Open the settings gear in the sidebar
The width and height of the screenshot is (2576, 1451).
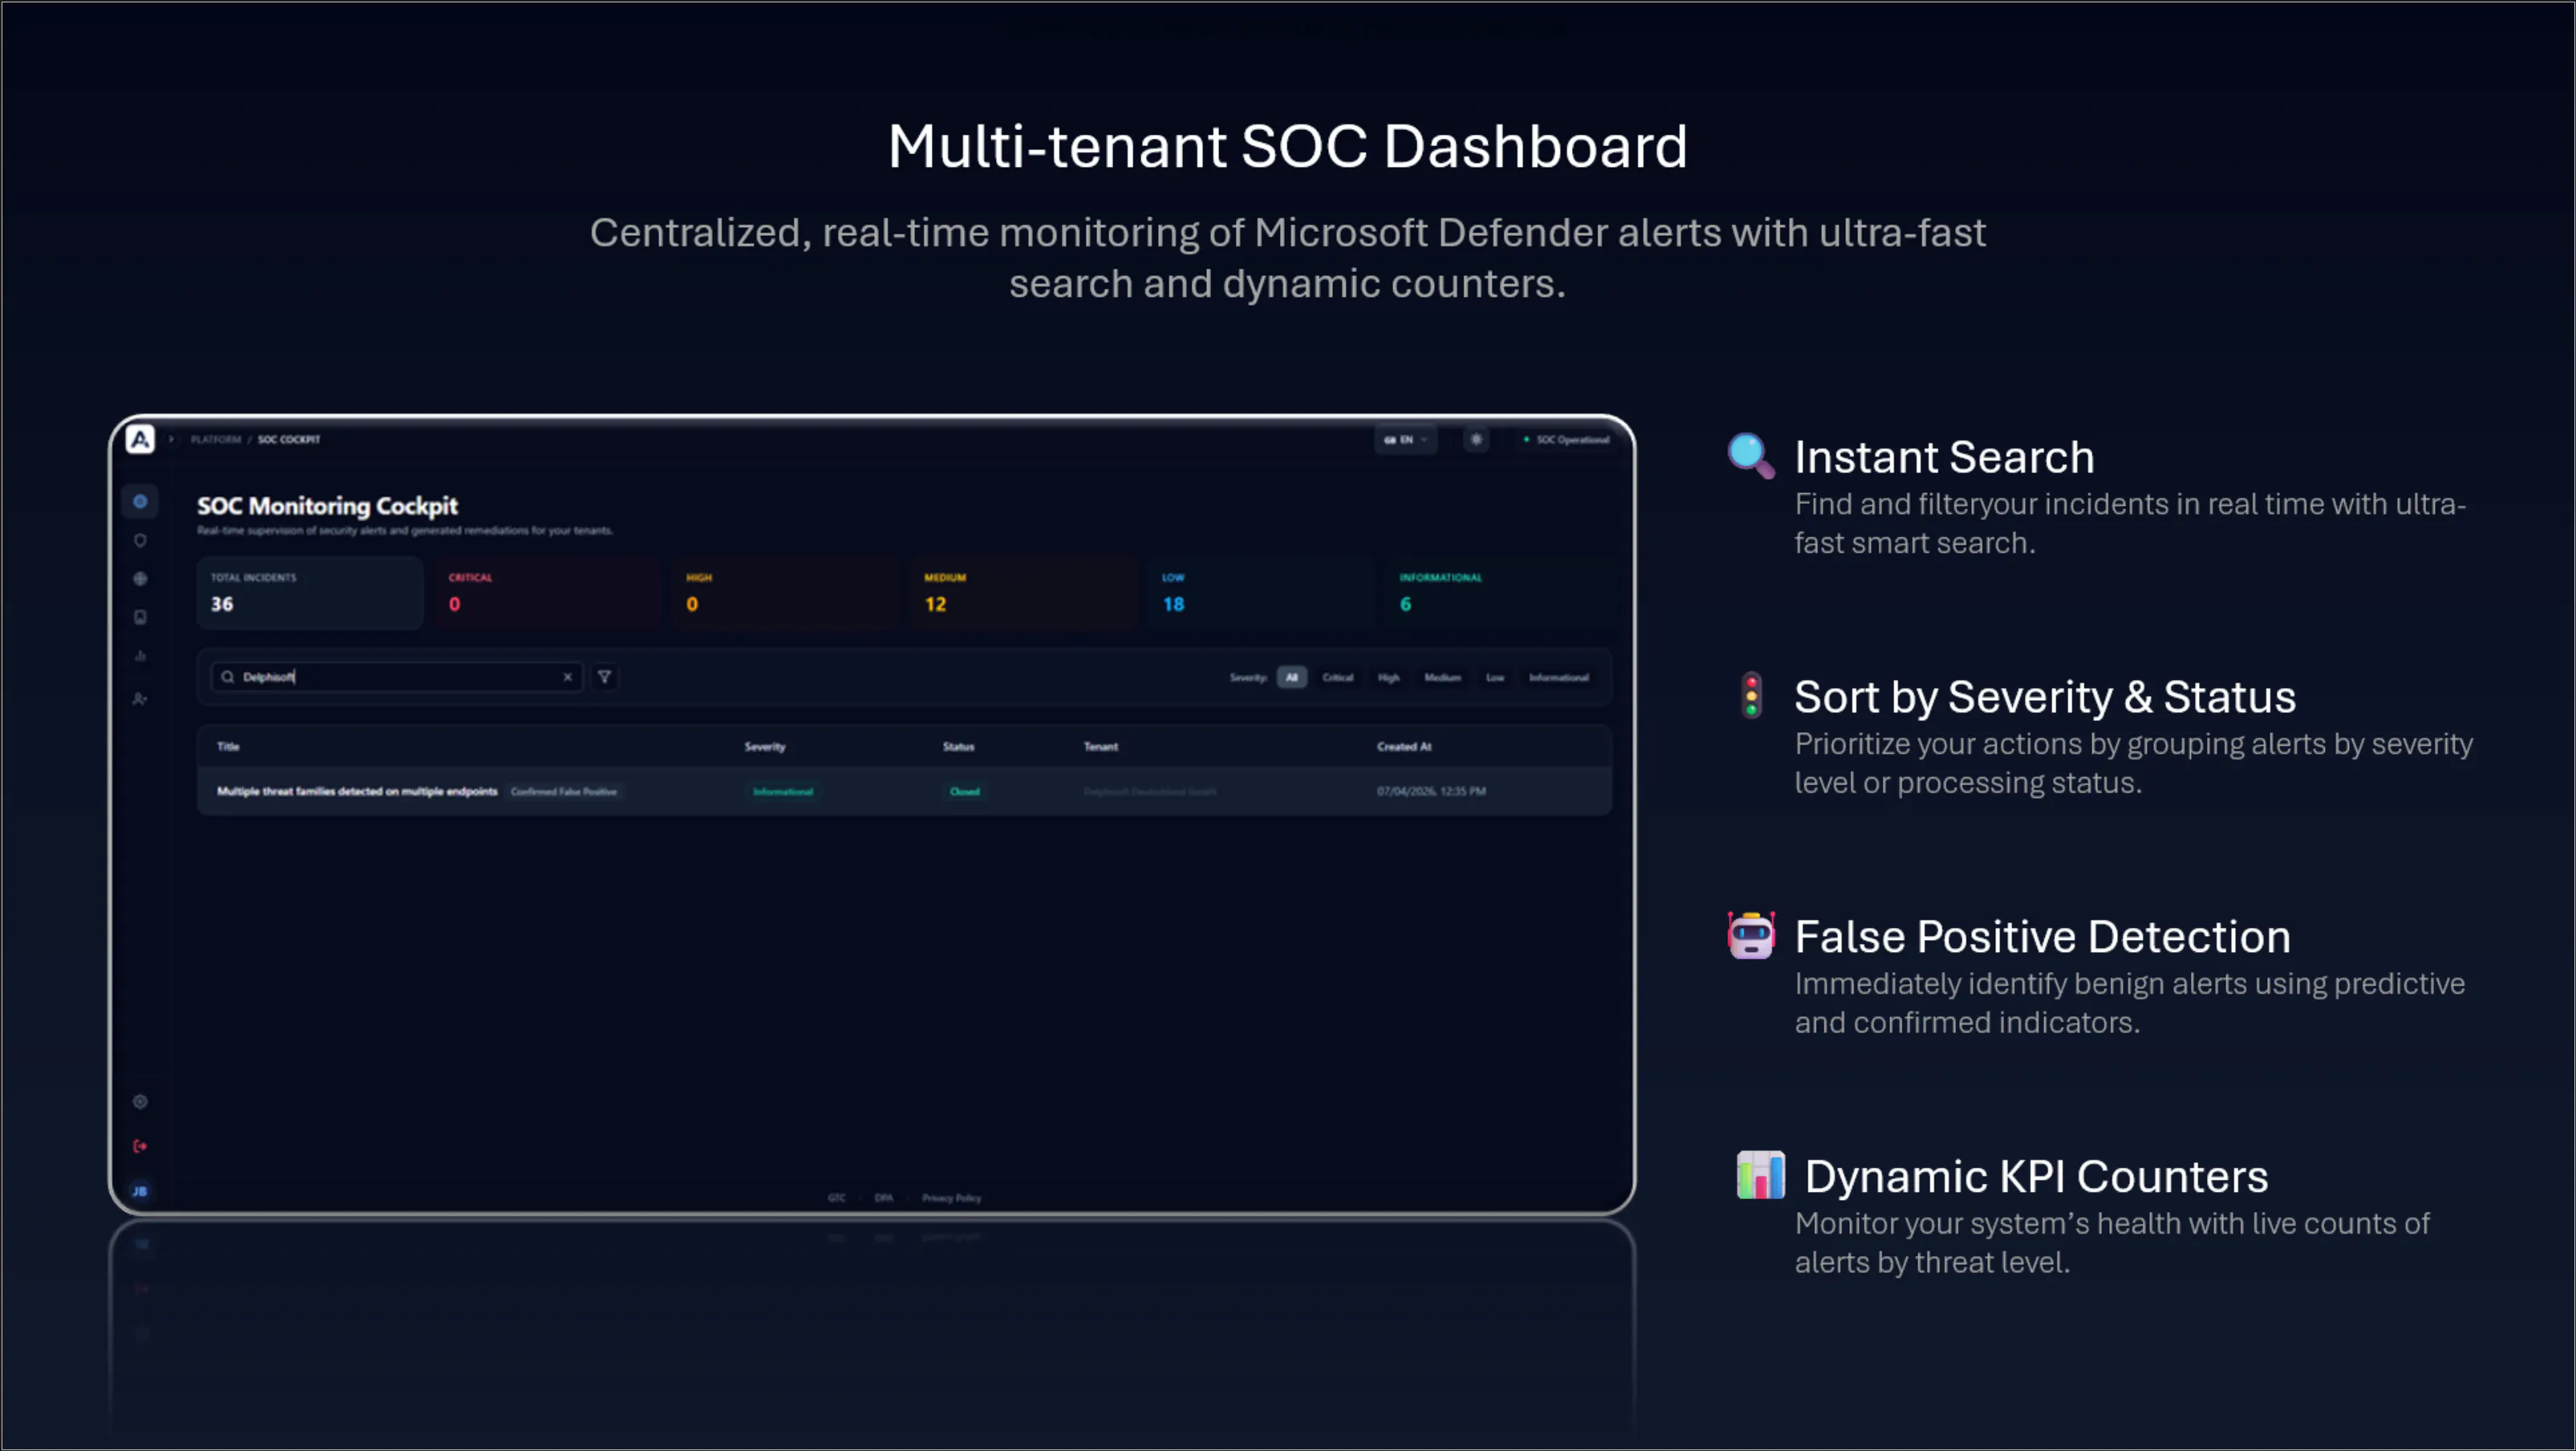[x=140, y=1102]
